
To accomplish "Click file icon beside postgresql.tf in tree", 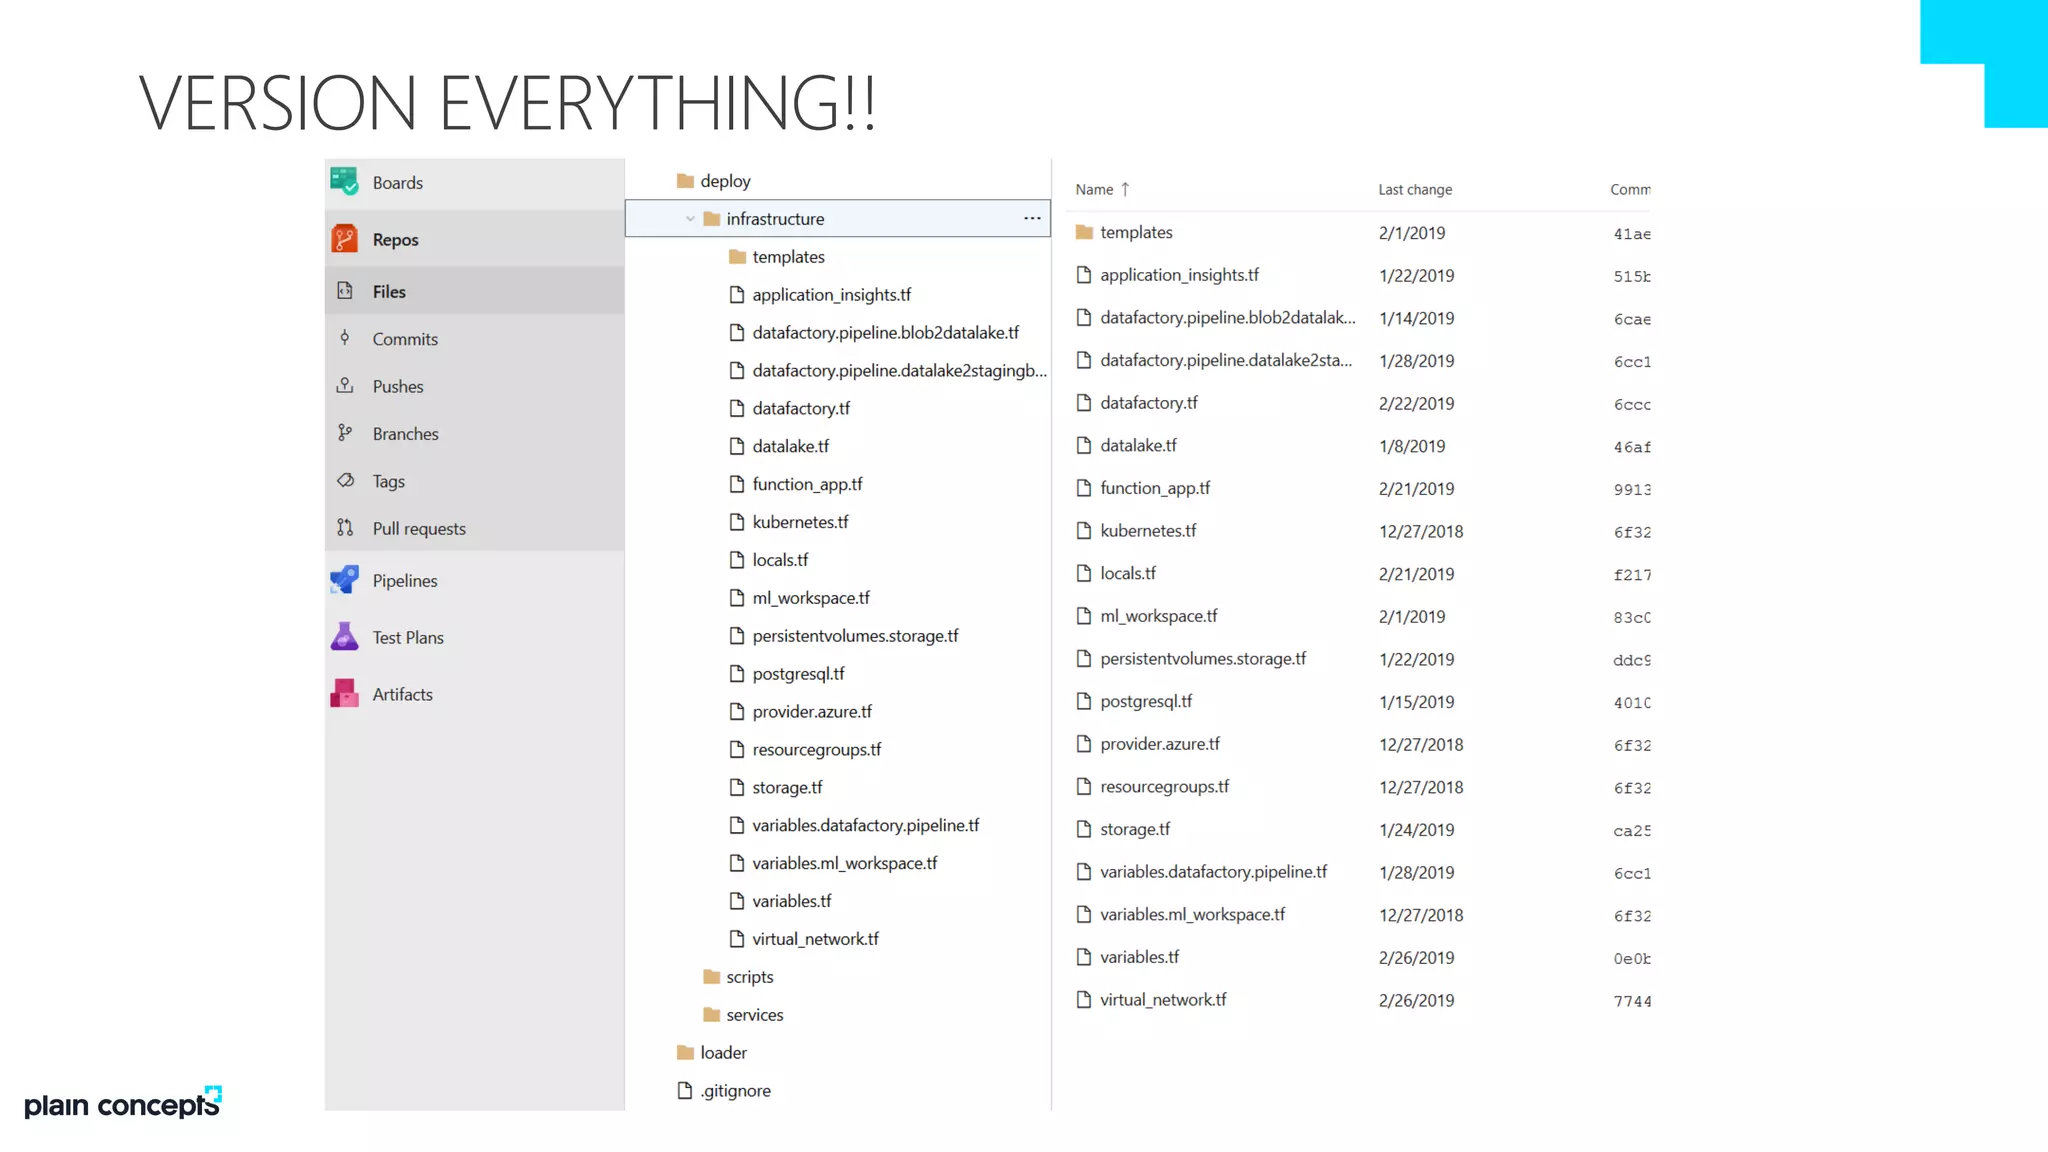I will [x=737, y=674].
